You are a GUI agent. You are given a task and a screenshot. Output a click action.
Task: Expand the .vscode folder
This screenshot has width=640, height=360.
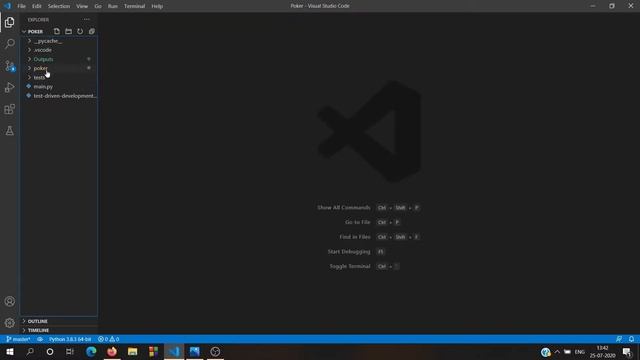(59, 50)
